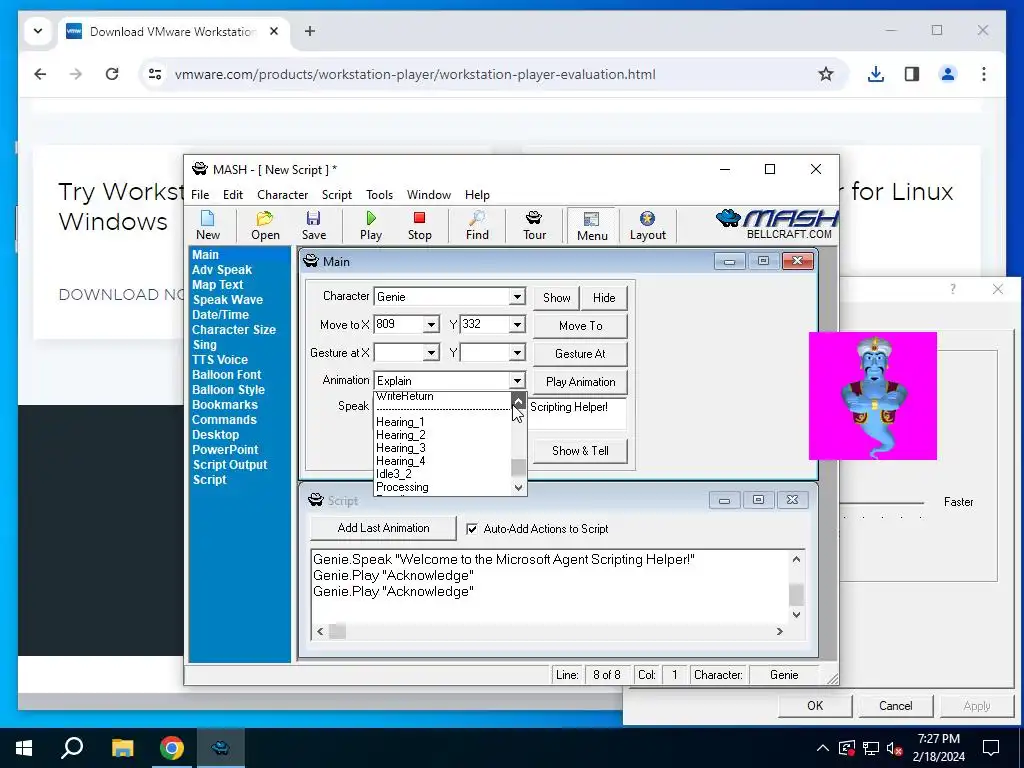Bookmark this page with the star icon
The image size is (1024, 768).
tap(825, 74)
